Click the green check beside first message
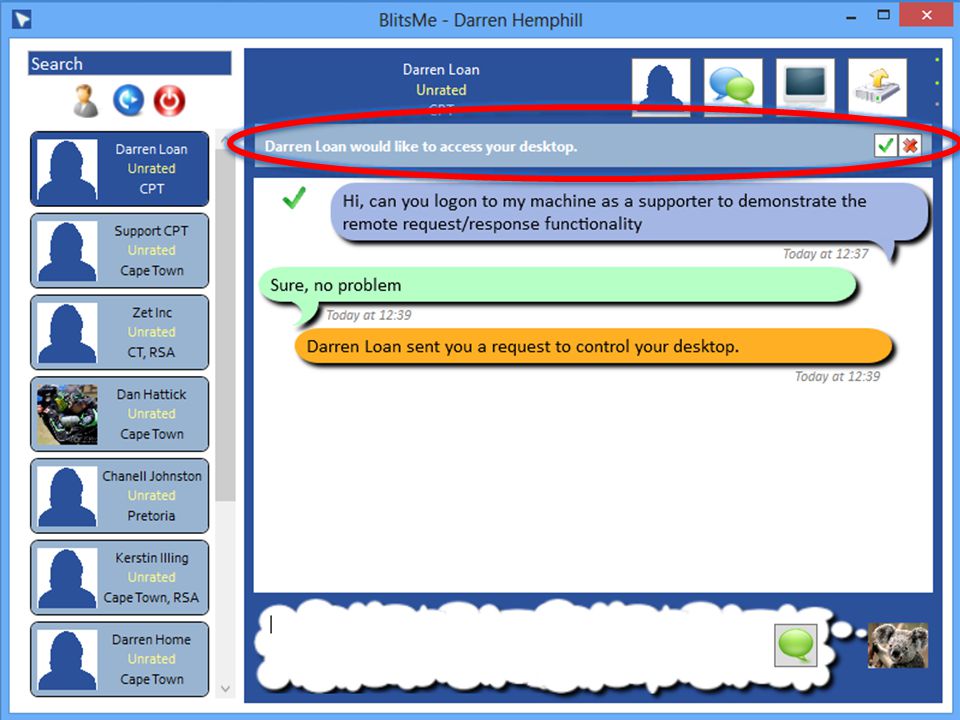The image size is (960, 720). [x=294, y=198]
